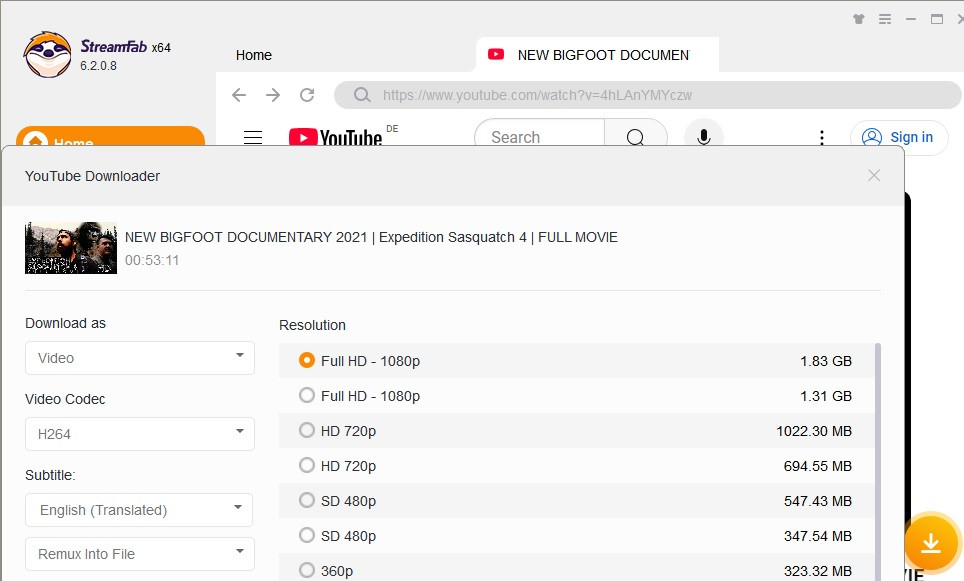This screenshot has width=964, height=581.
Task: Choose SD 480p 547.43 MB resolution
Action: [307, 500]
